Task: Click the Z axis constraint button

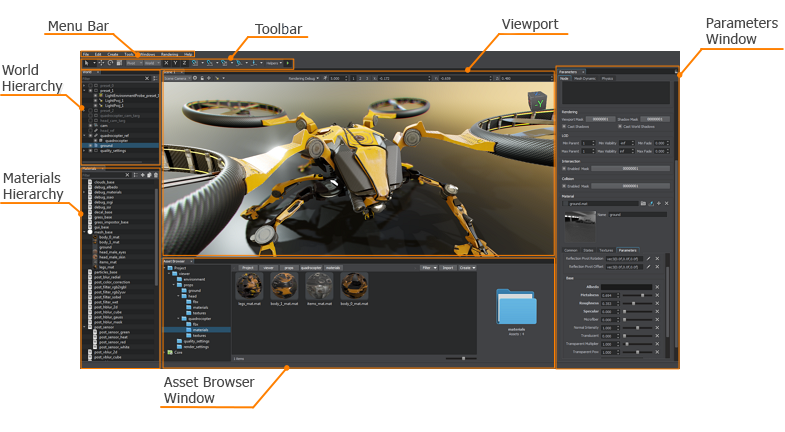Action: tap(185, 63)
